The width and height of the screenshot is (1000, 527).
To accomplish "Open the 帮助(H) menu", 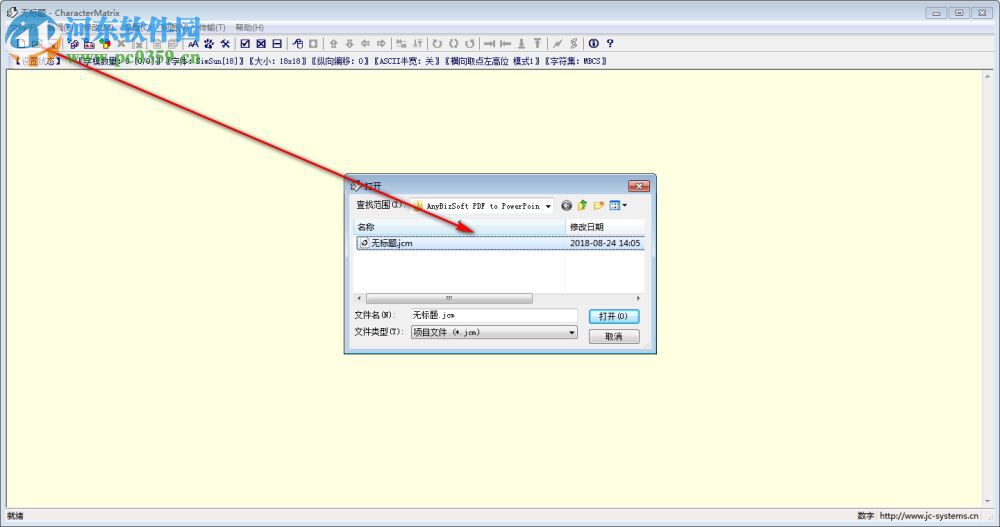I will coord(249,27).
